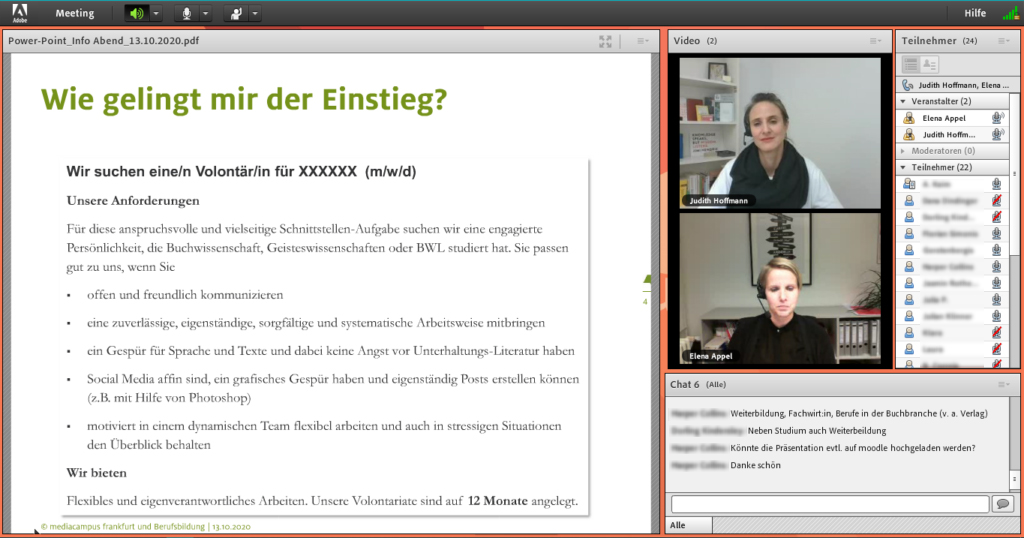Viewport: 1024px width, 538px height.
Task: Open the Meeting menu
Action: pos(75,13)
